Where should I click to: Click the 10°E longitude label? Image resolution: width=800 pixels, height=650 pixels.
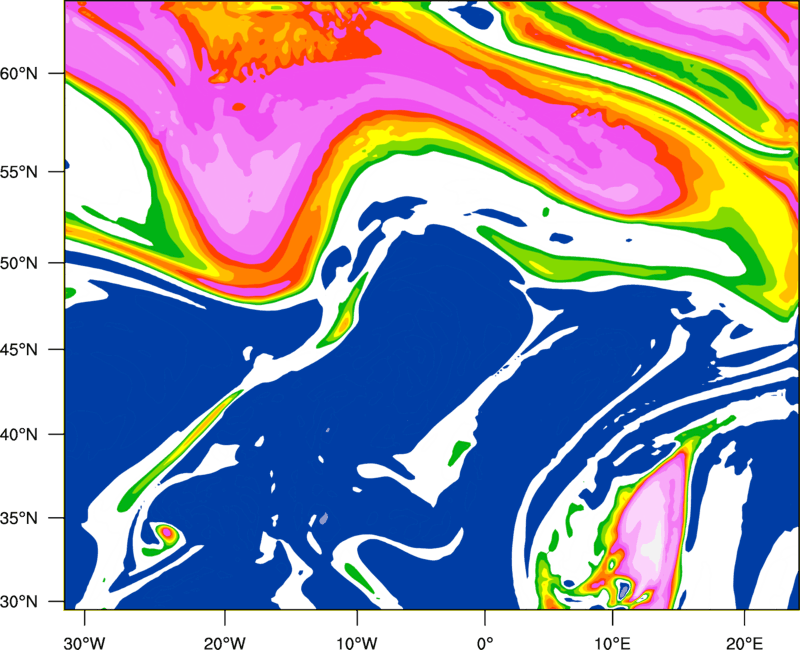pos(612,643)
